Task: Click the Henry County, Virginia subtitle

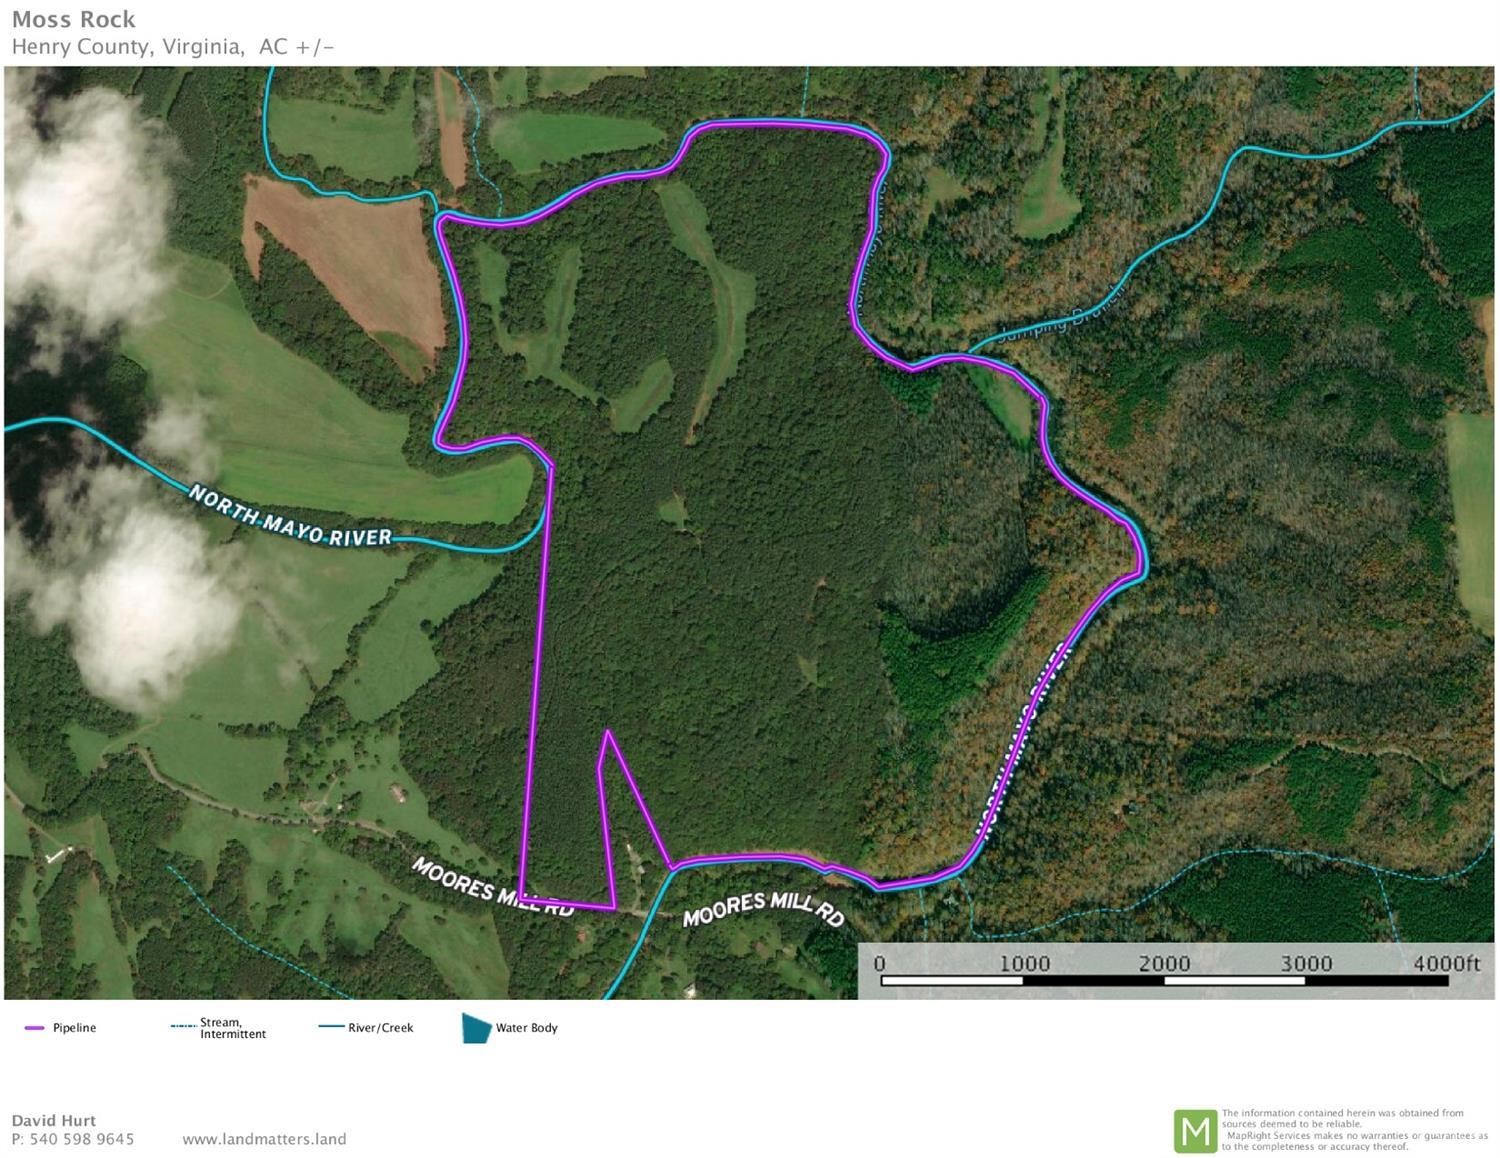Action: pyautogui.click(x=127, y=47)
